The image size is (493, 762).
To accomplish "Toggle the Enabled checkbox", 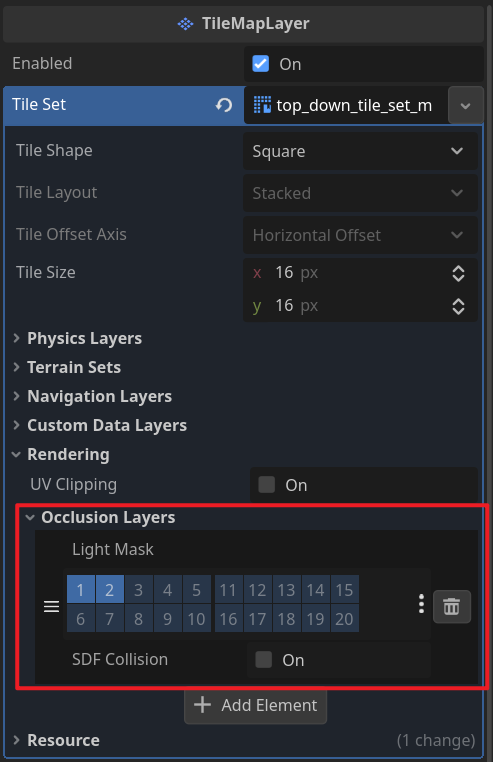I will click(x=261, y=64).
